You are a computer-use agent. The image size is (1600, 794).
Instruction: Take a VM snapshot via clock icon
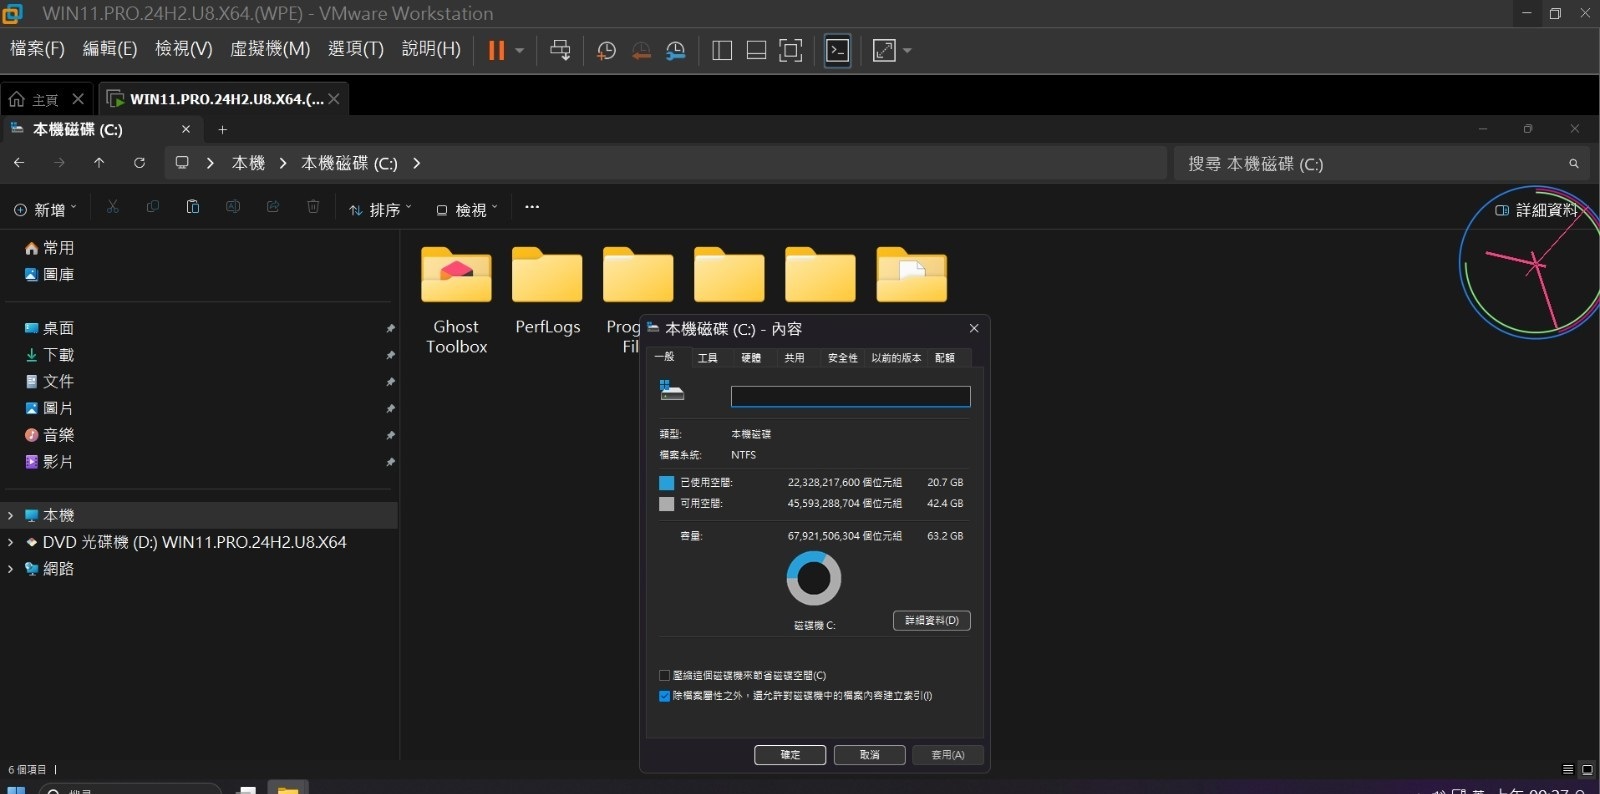click(606, 50)
